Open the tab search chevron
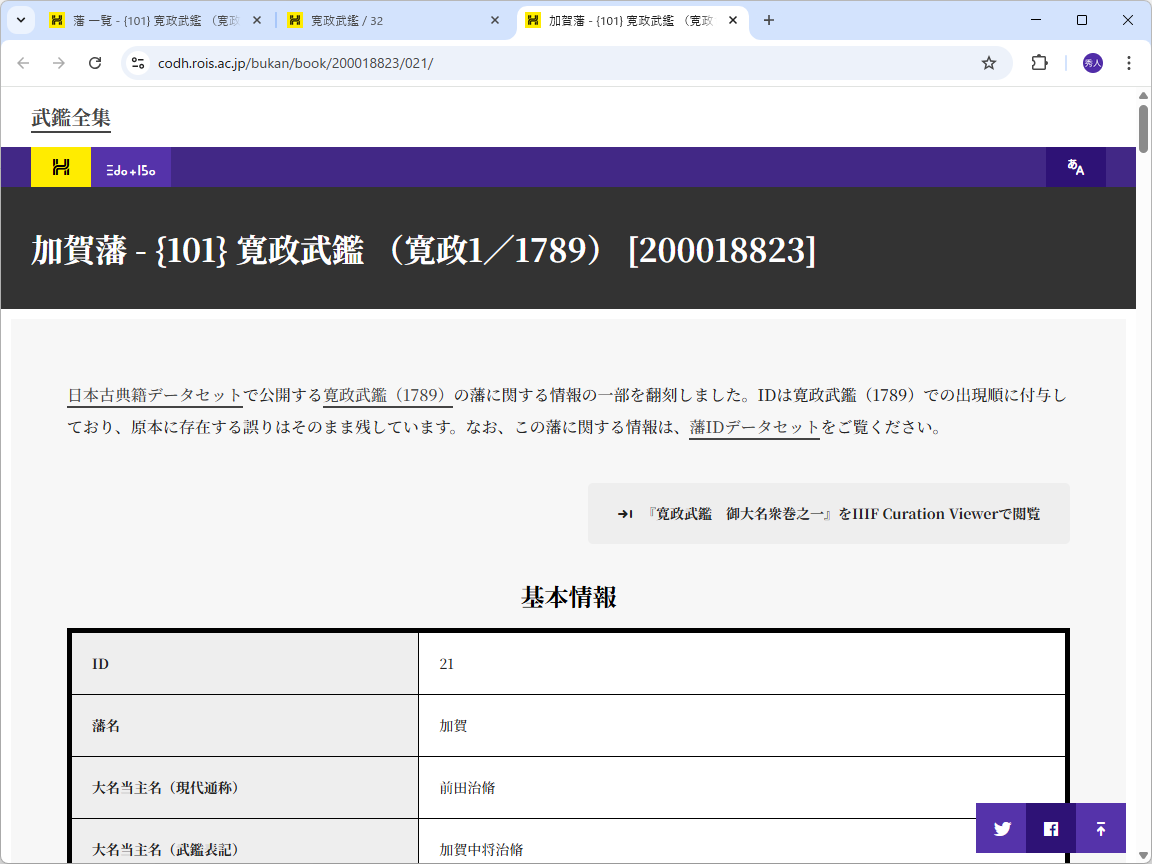 [x=20, y=19]
